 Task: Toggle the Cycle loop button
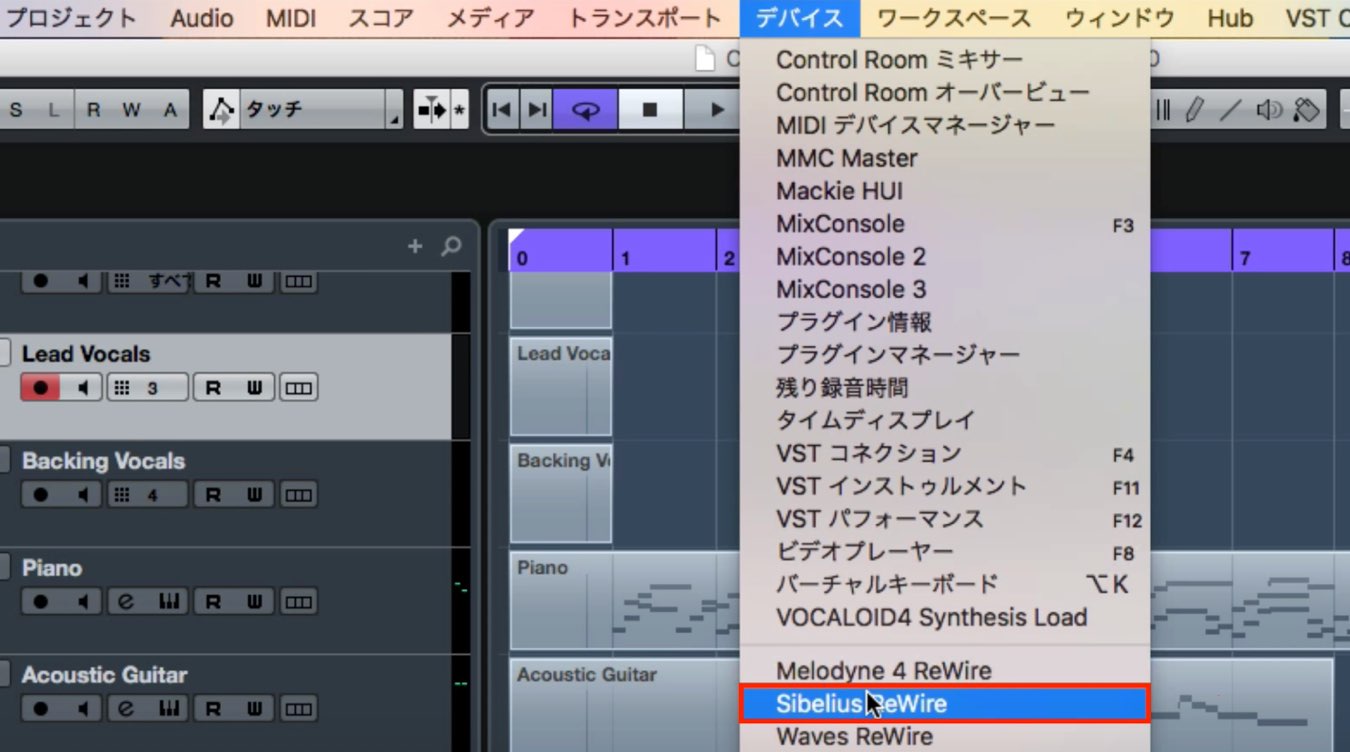coord(585,110)
